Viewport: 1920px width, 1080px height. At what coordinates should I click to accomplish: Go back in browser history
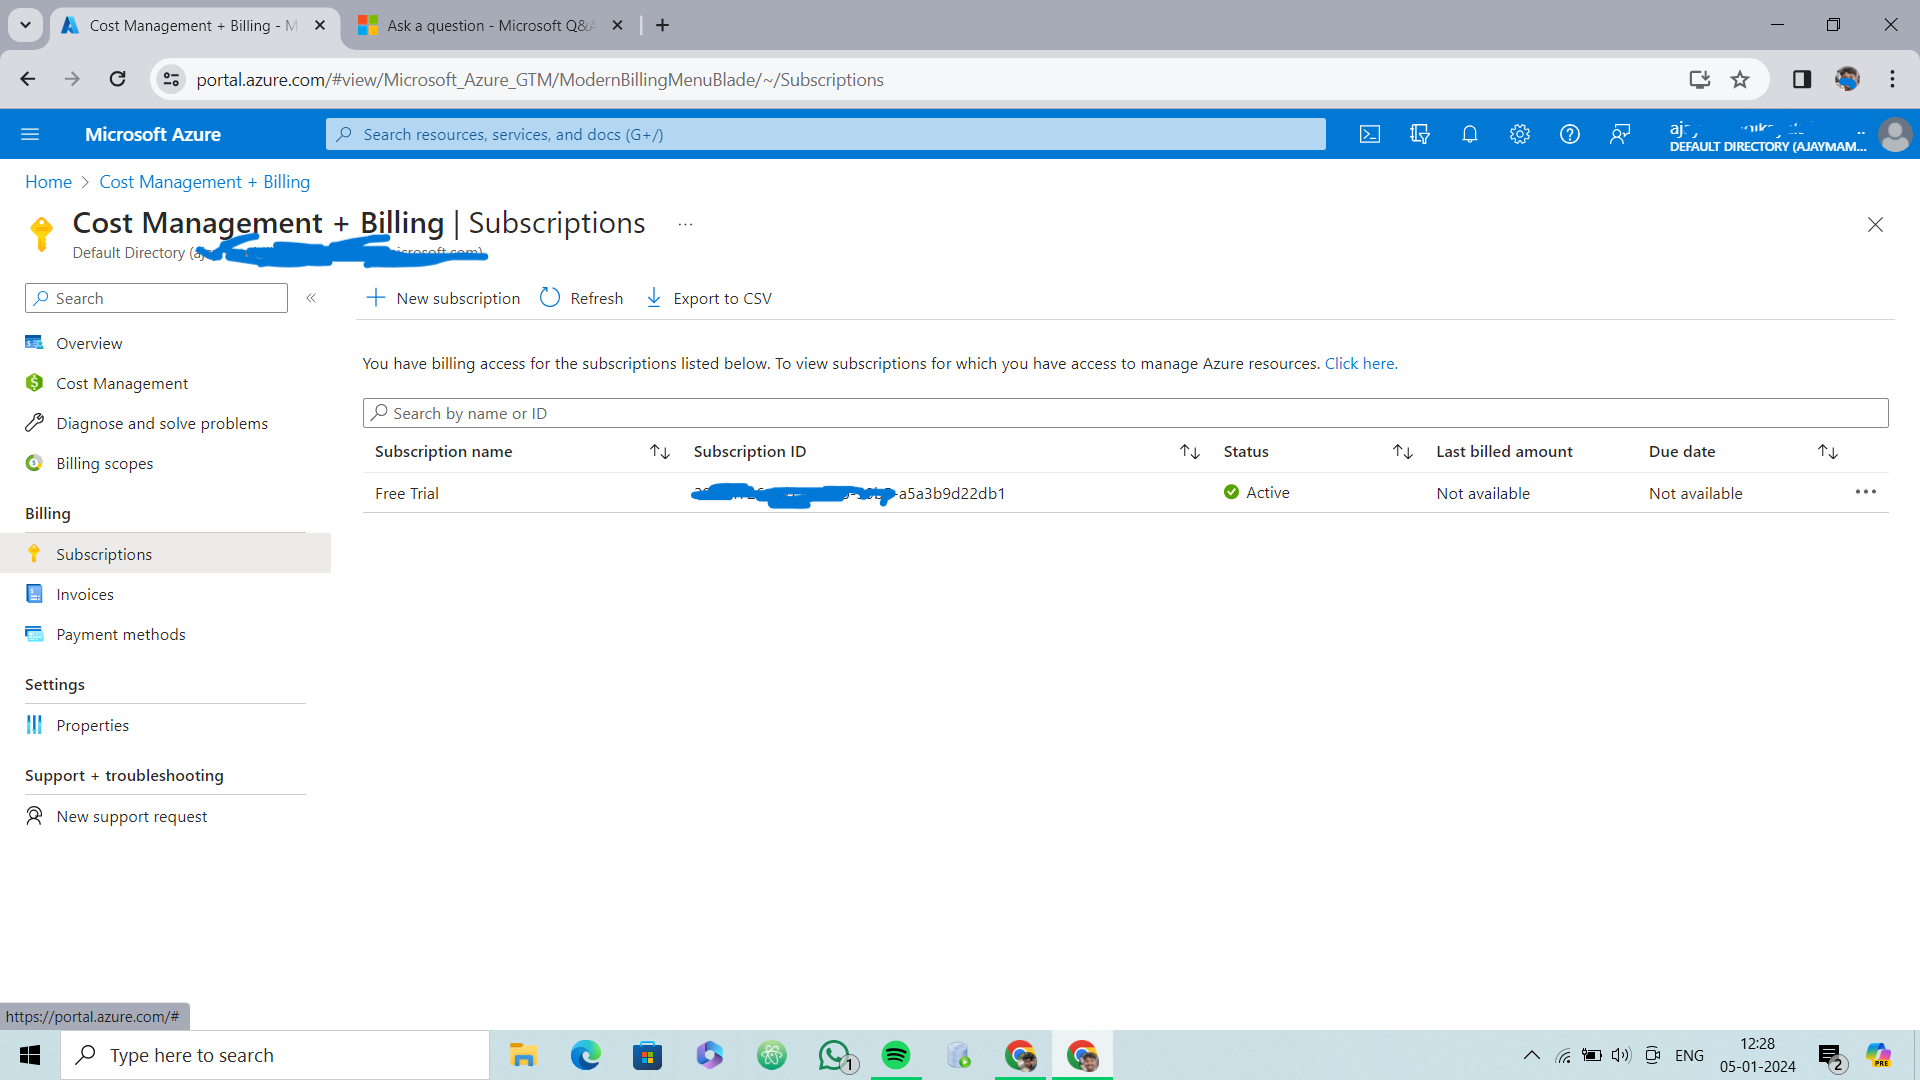tap(27, 79)
